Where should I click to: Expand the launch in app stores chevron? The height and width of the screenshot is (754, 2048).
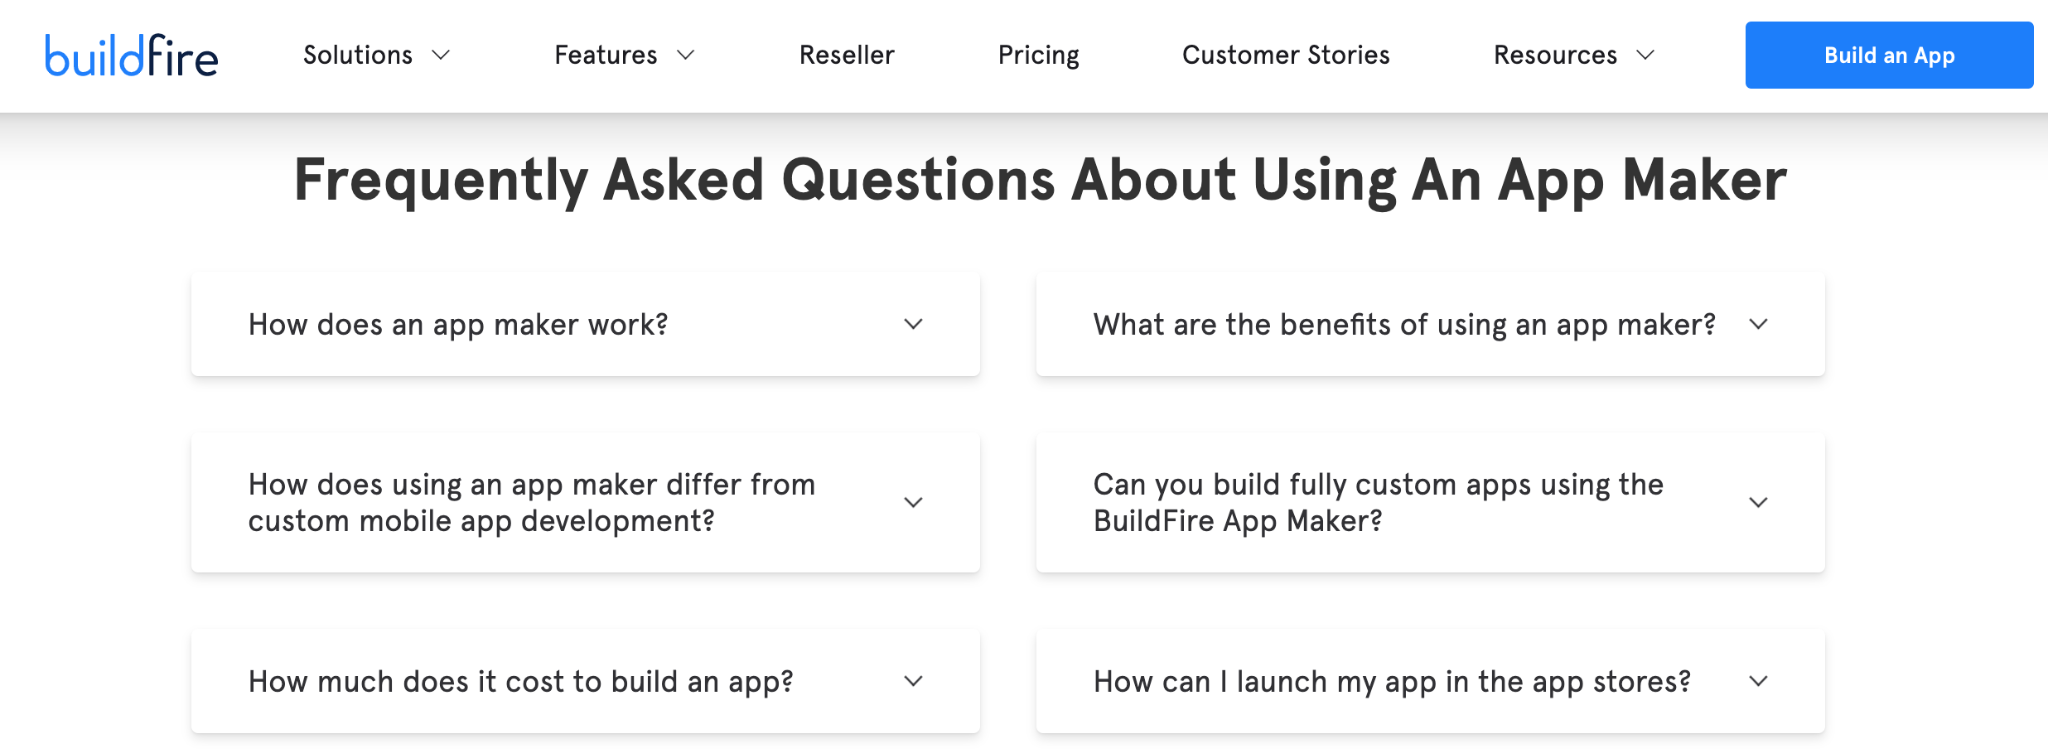(x=1758, y=681)
